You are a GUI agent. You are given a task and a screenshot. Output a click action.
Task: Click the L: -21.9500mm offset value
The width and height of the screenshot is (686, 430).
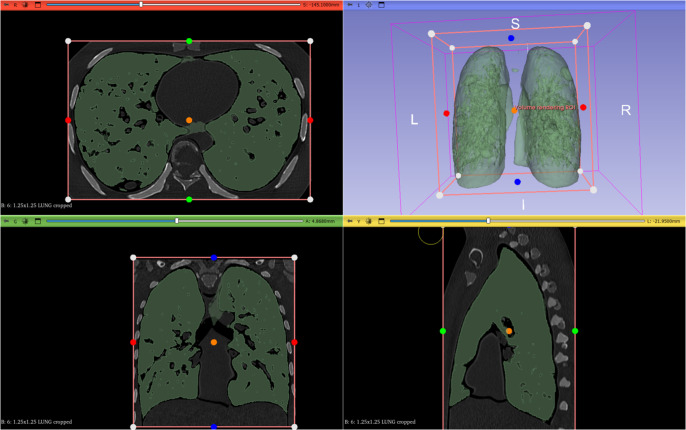(x=664, y=221)
